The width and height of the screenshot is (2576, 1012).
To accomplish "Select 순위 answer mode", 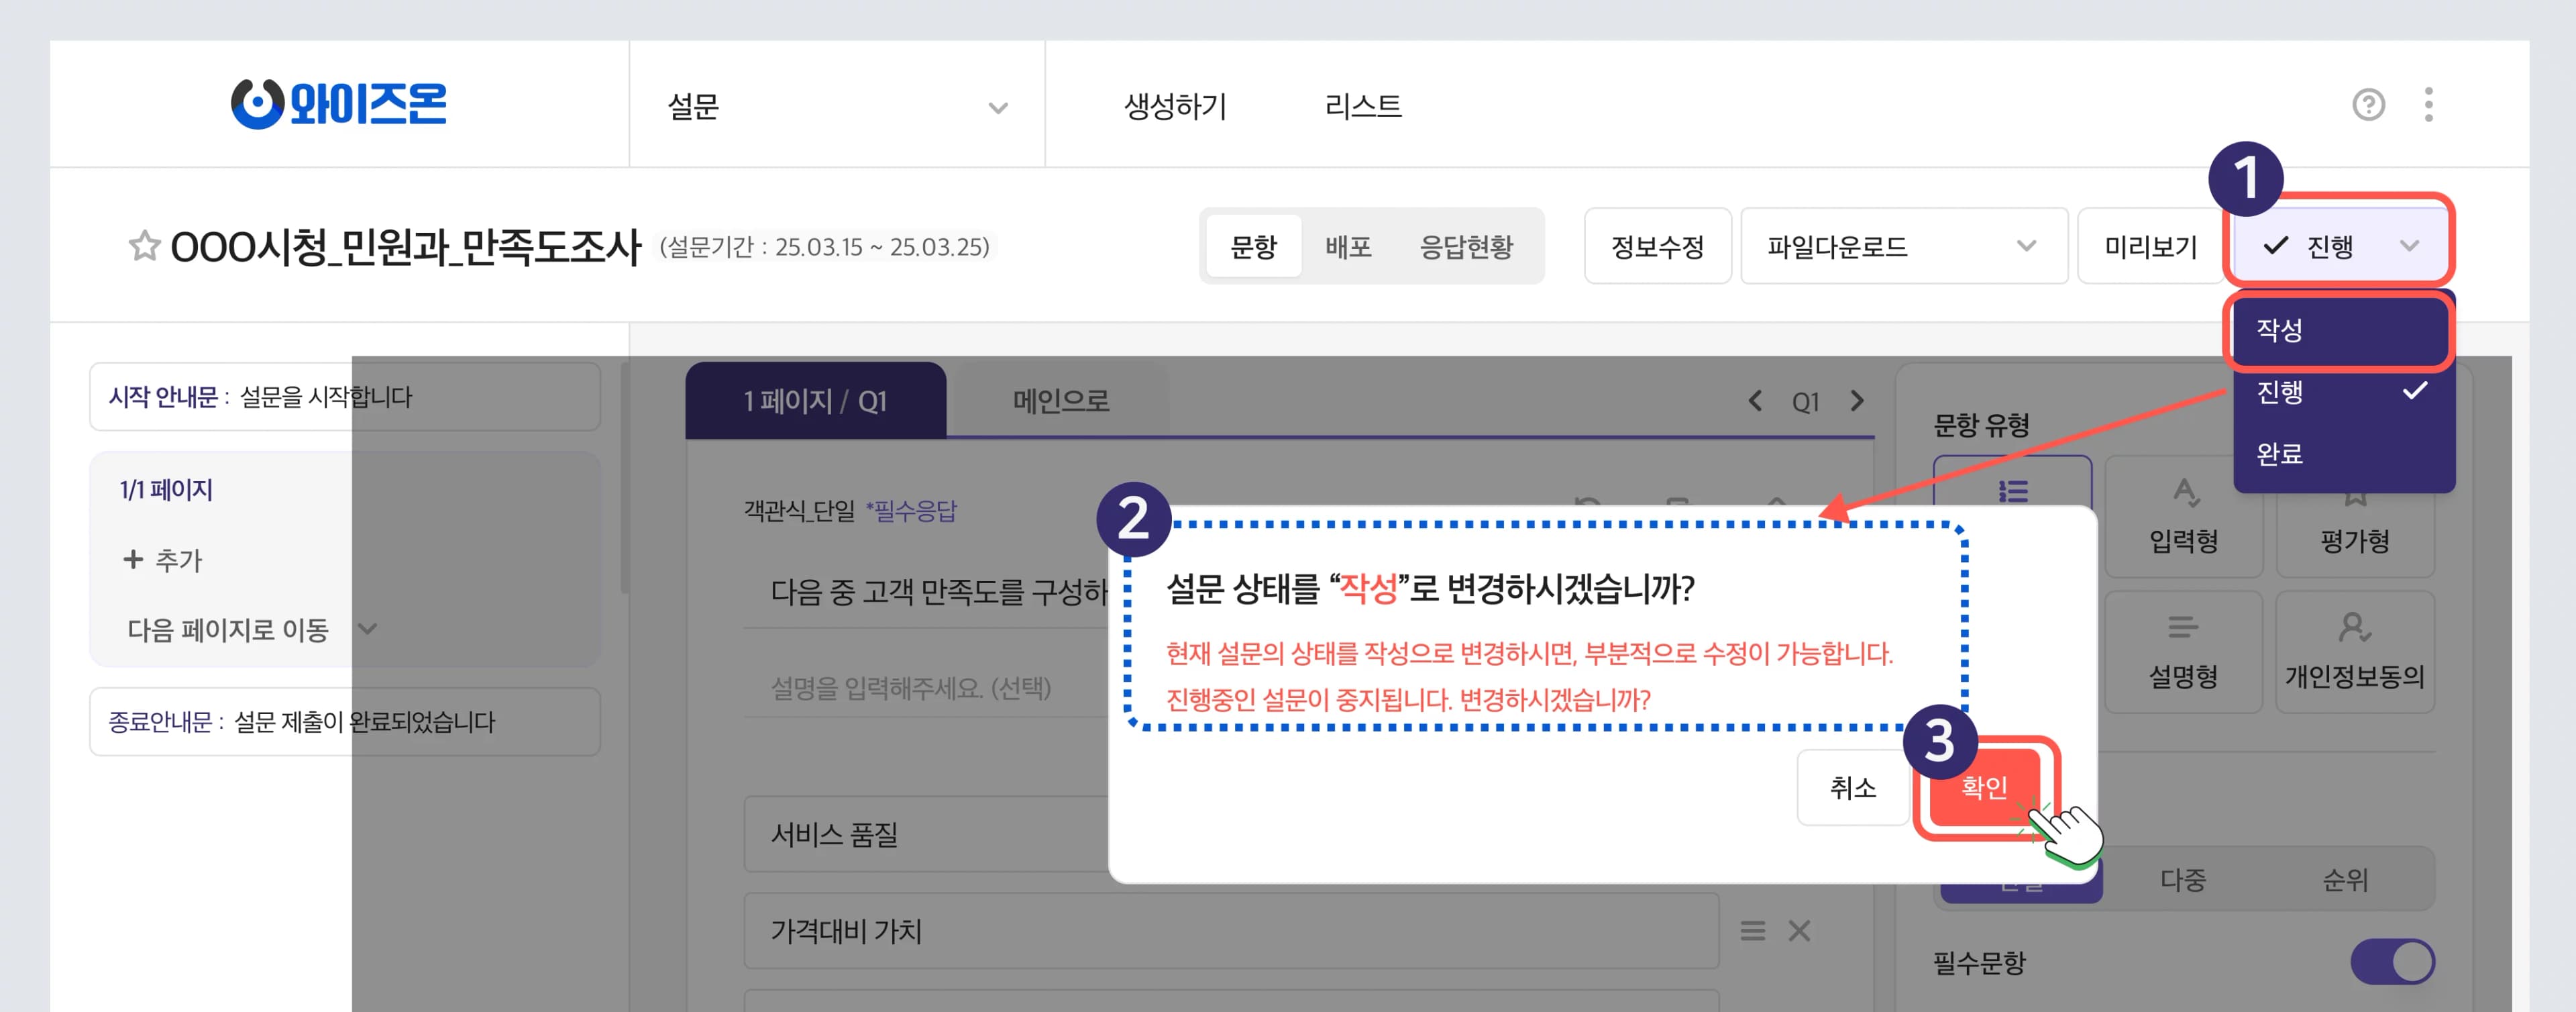I will click(2344, 880).
